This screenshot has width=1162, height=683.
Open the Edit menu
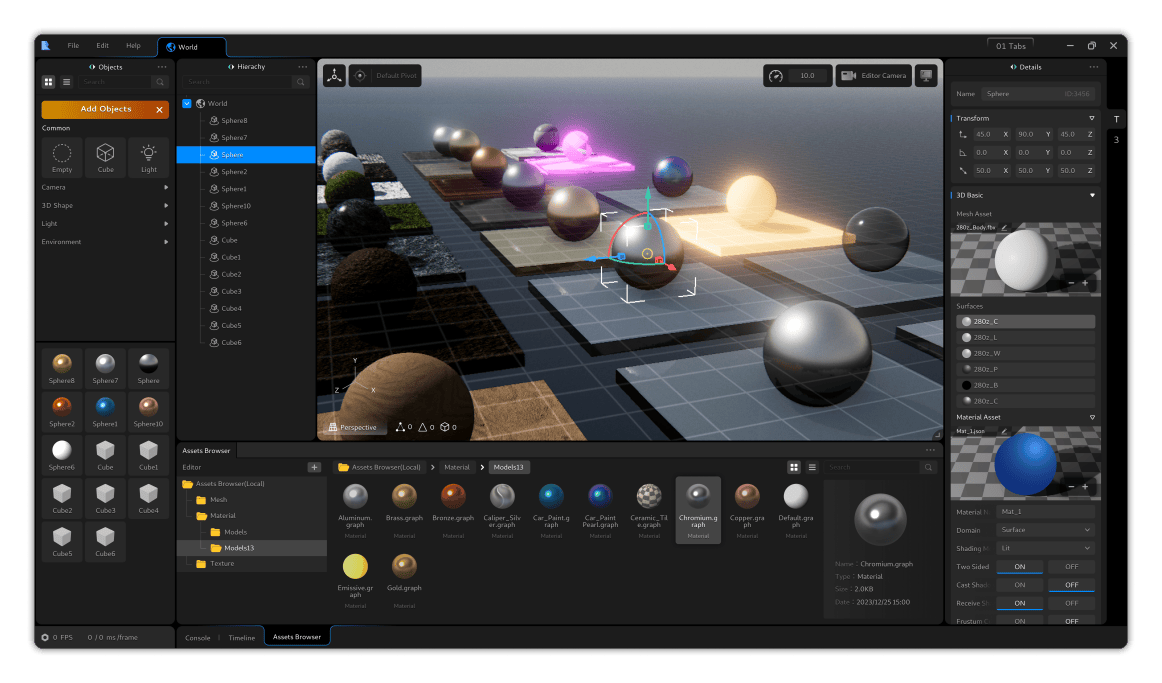[x=102, y=46]
